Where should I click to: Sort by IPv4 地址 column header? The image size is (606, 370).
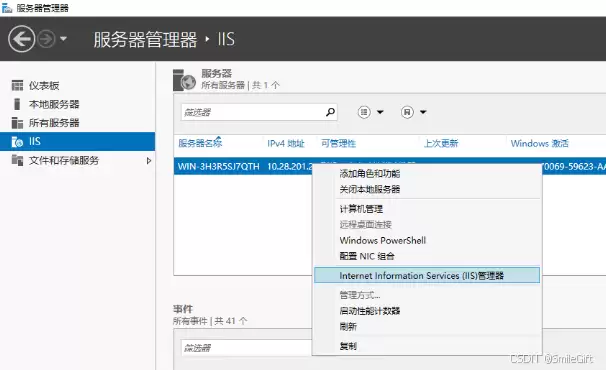(286, 143)
